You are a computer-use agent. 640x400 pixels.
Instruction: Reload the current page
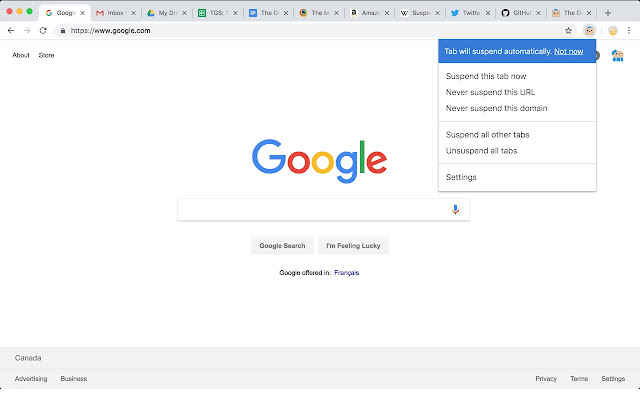(43, 31)
